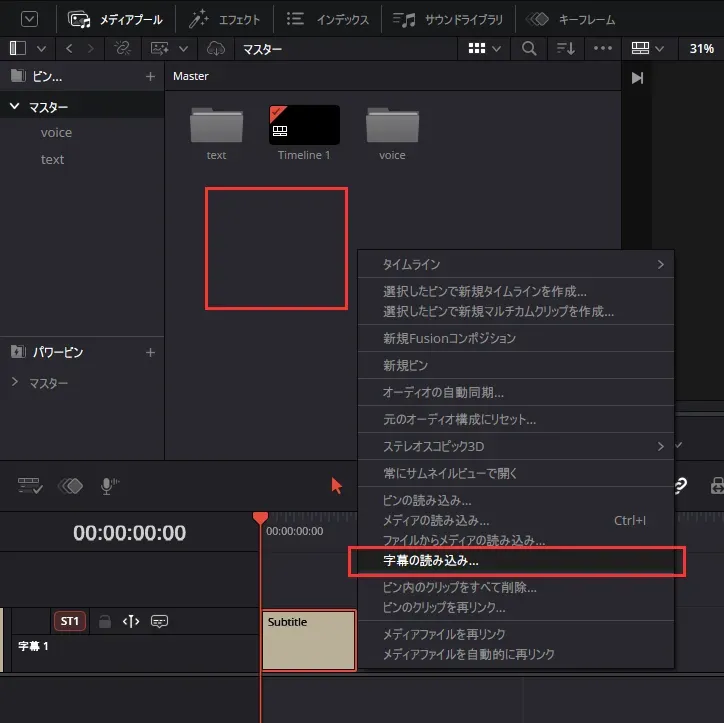Expand the top-left workspace dropdown box
724x723 pixels.
pos(29,19)
